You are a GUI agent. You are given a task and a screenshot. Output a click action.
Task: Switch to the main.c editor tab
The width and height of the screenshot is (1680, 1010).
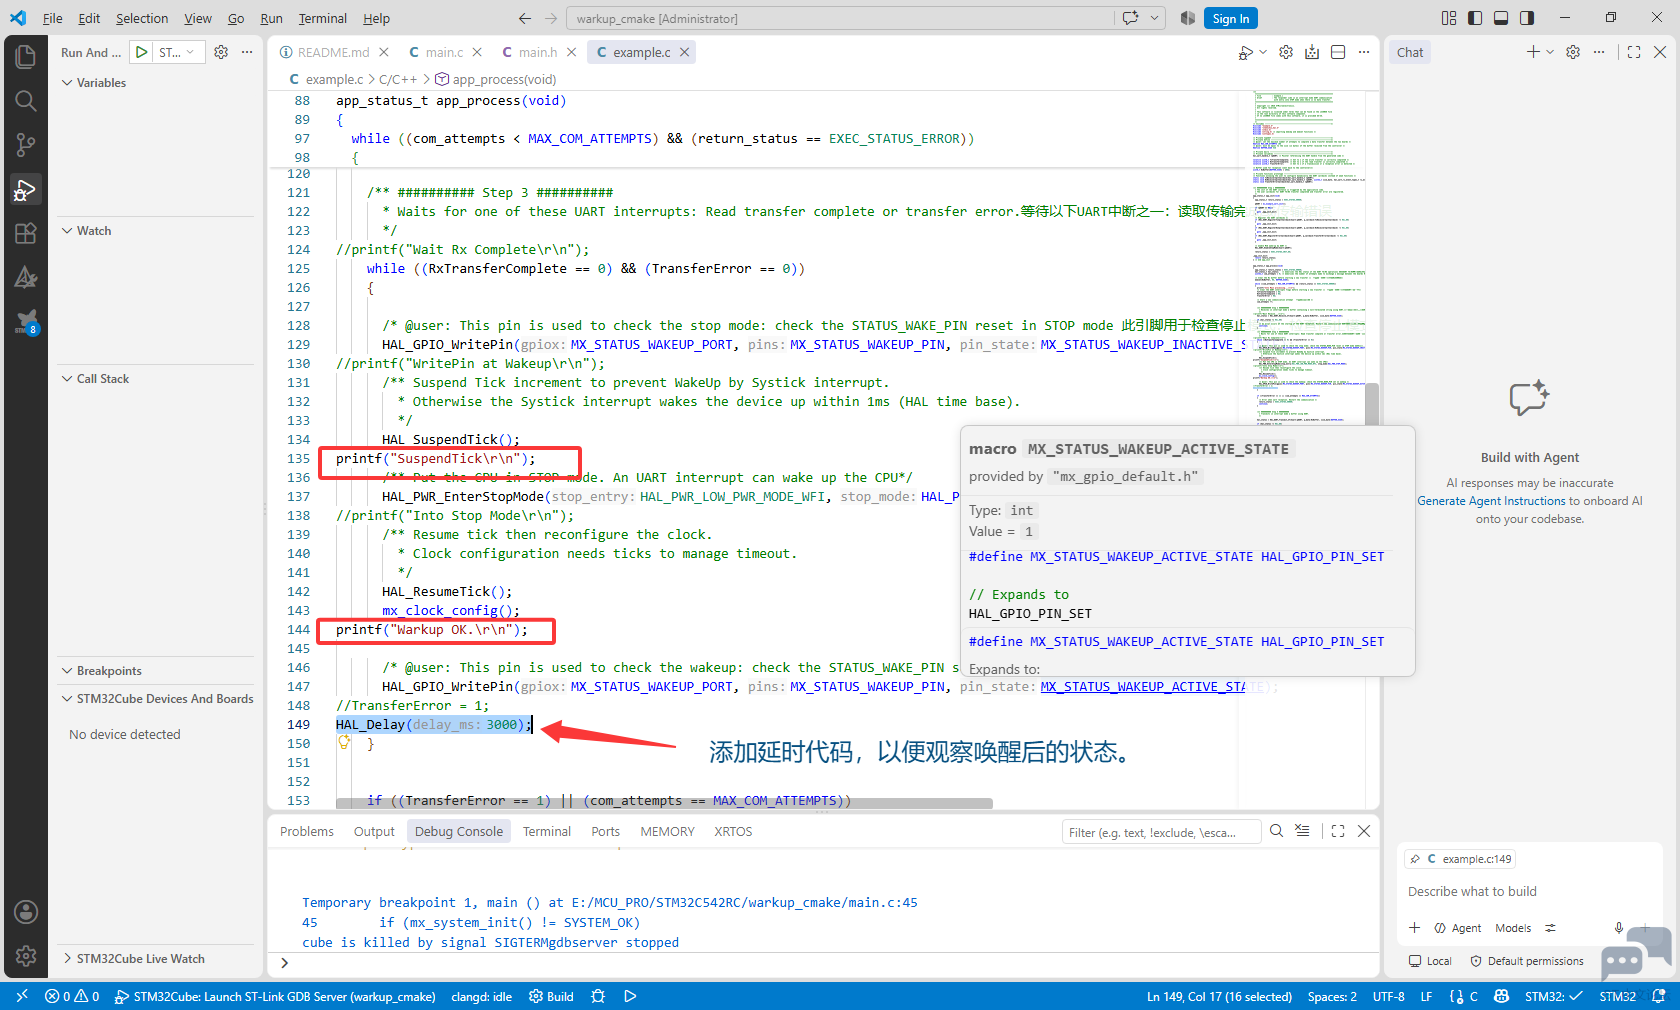click(x=444, y=52)
